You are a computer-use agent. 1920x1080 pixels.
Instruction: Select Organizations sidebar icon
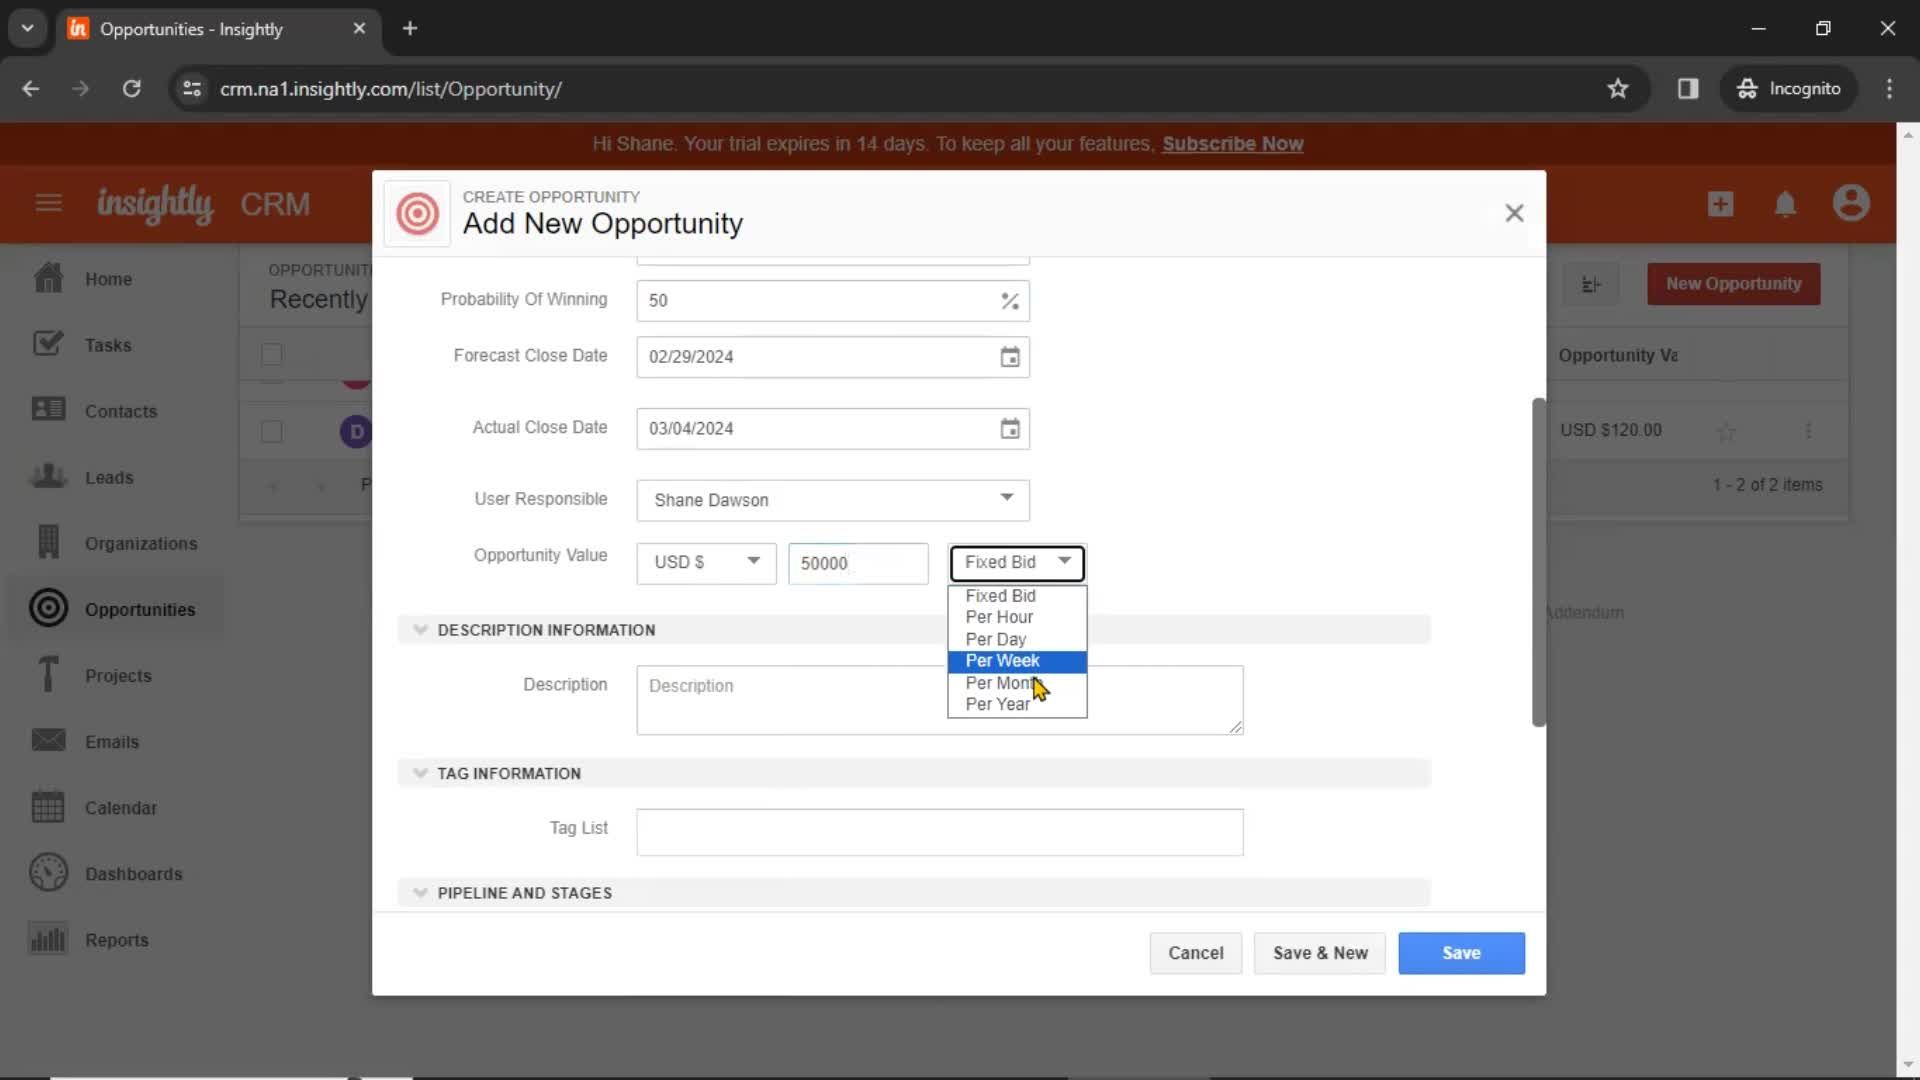pos(47,542)
